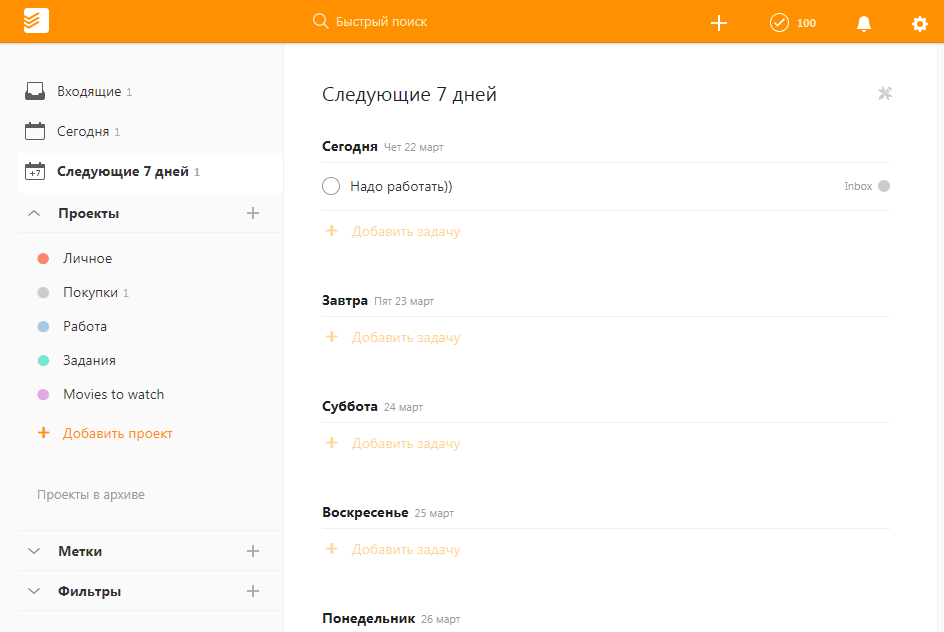Screen dimensions: 944x632
Task: Open quick add with the plus icon
Action: point(719,22)
